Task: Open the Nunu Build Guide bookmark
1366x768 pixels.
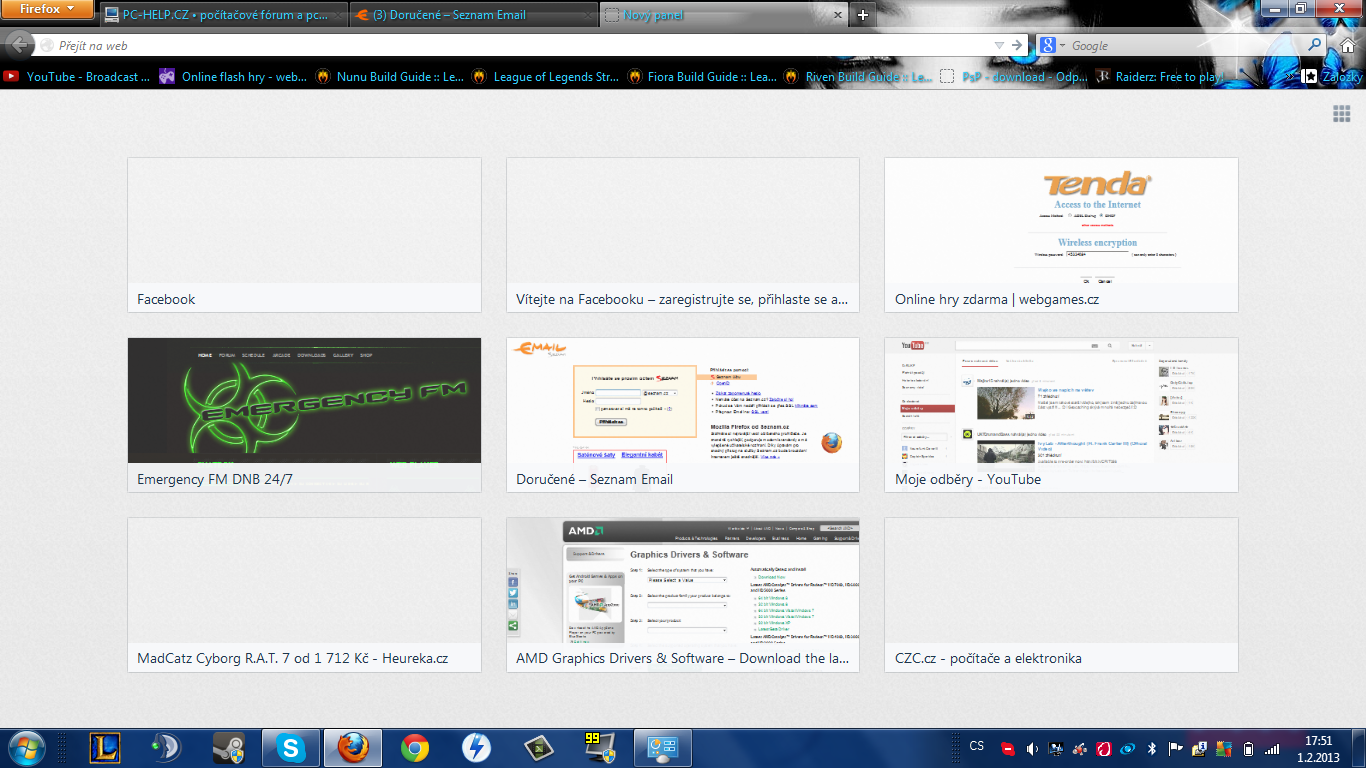Action: click(x=389, y=76)
